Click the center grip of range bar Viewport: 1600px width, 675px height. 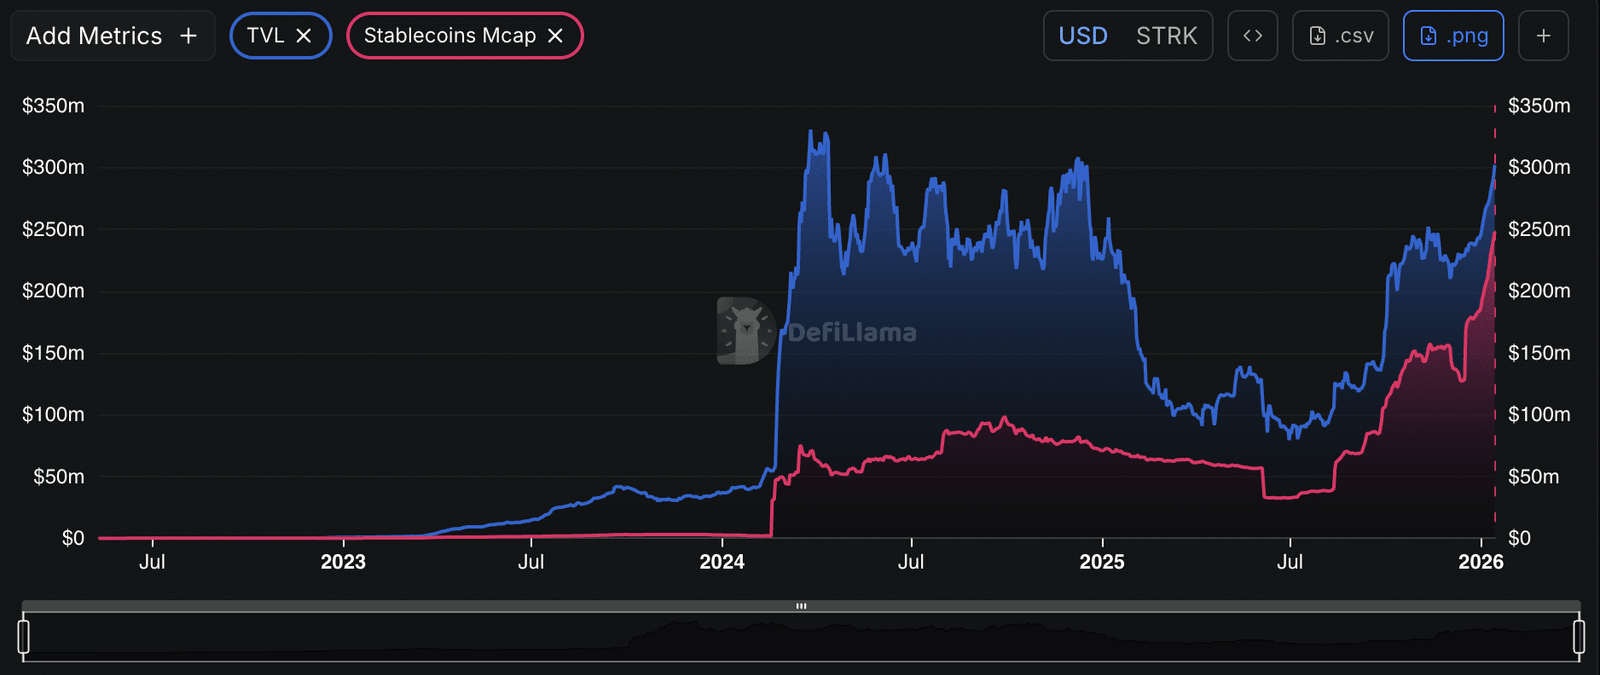(801, 606)
